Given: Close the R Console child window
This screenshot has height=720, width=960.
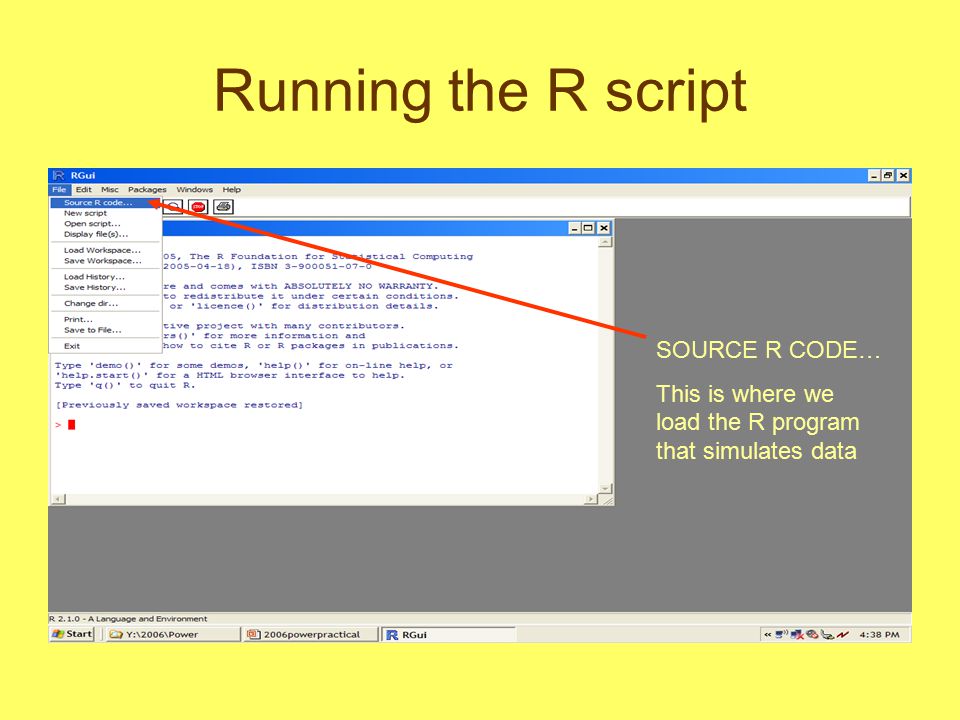Looking at the screenshot, I should (x=604, y=228).
